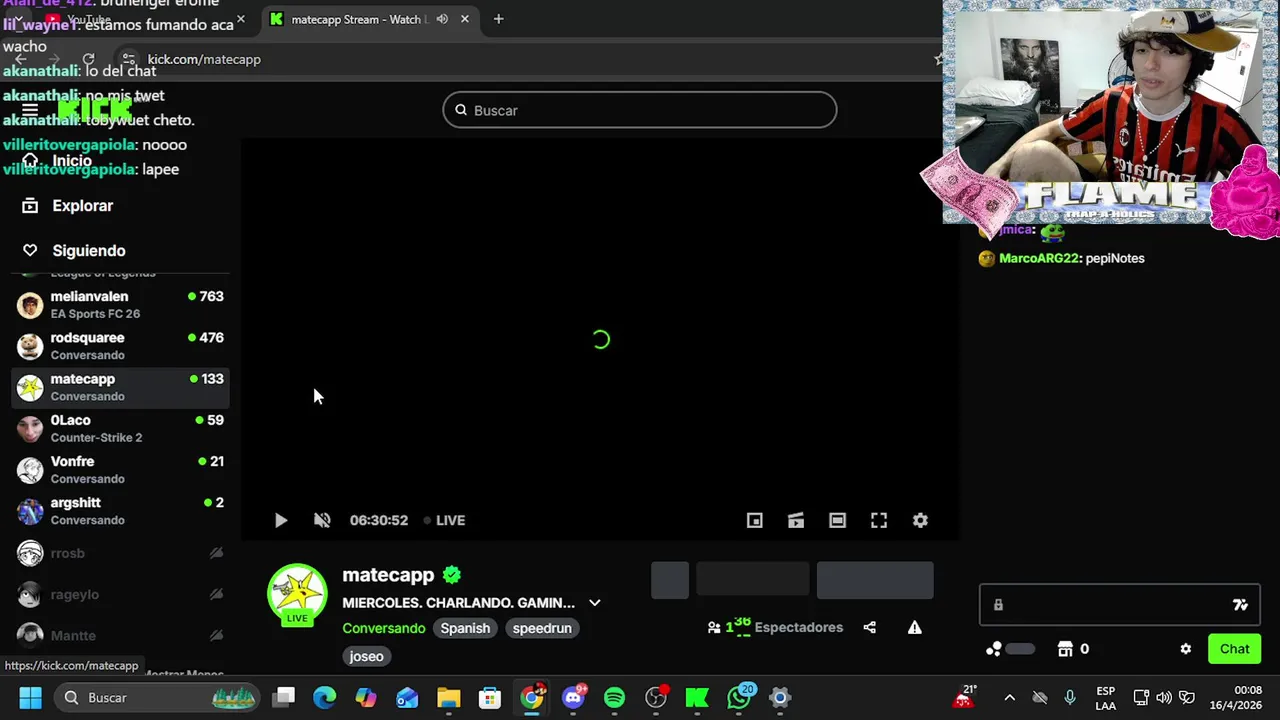1280x720 pixels.
Task: Open player settings gear
Action: [x=920, y=520]
